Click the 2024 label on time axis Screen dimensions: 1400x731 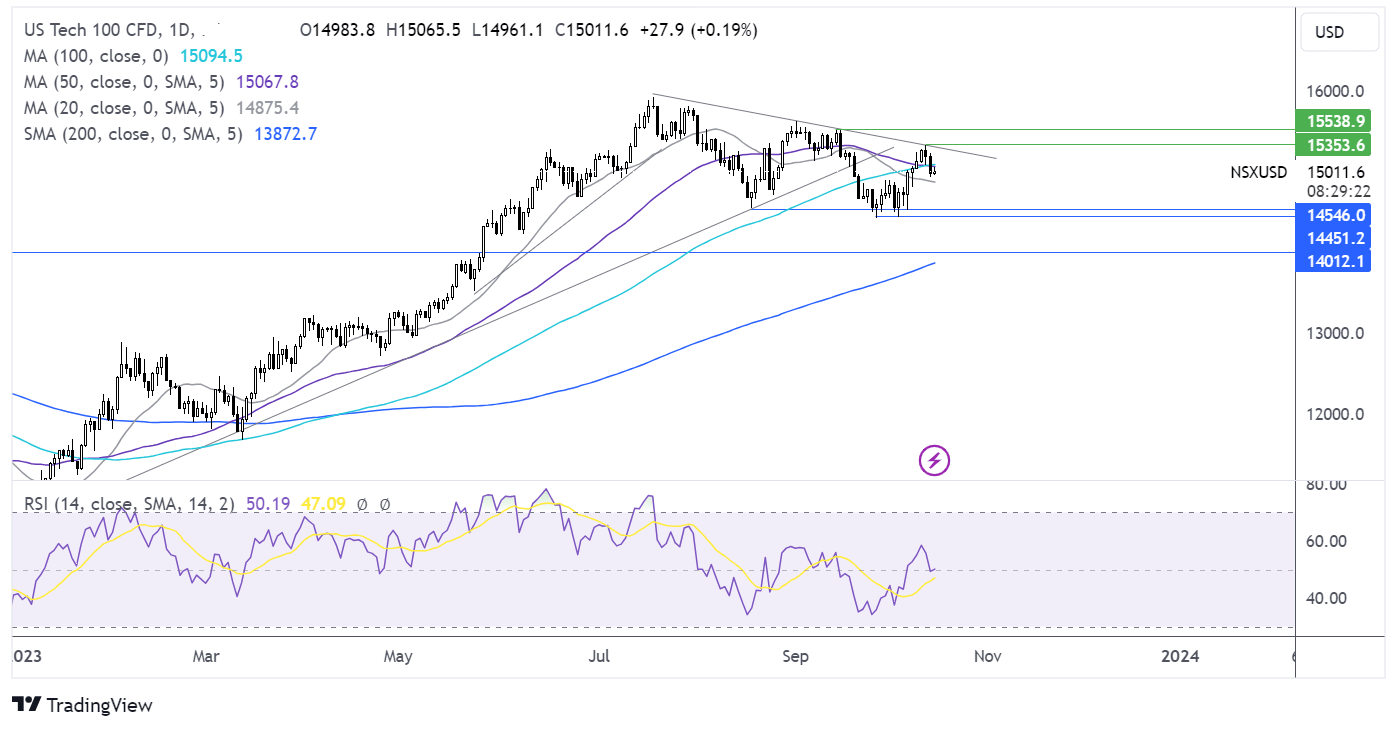click(1181, 656)
